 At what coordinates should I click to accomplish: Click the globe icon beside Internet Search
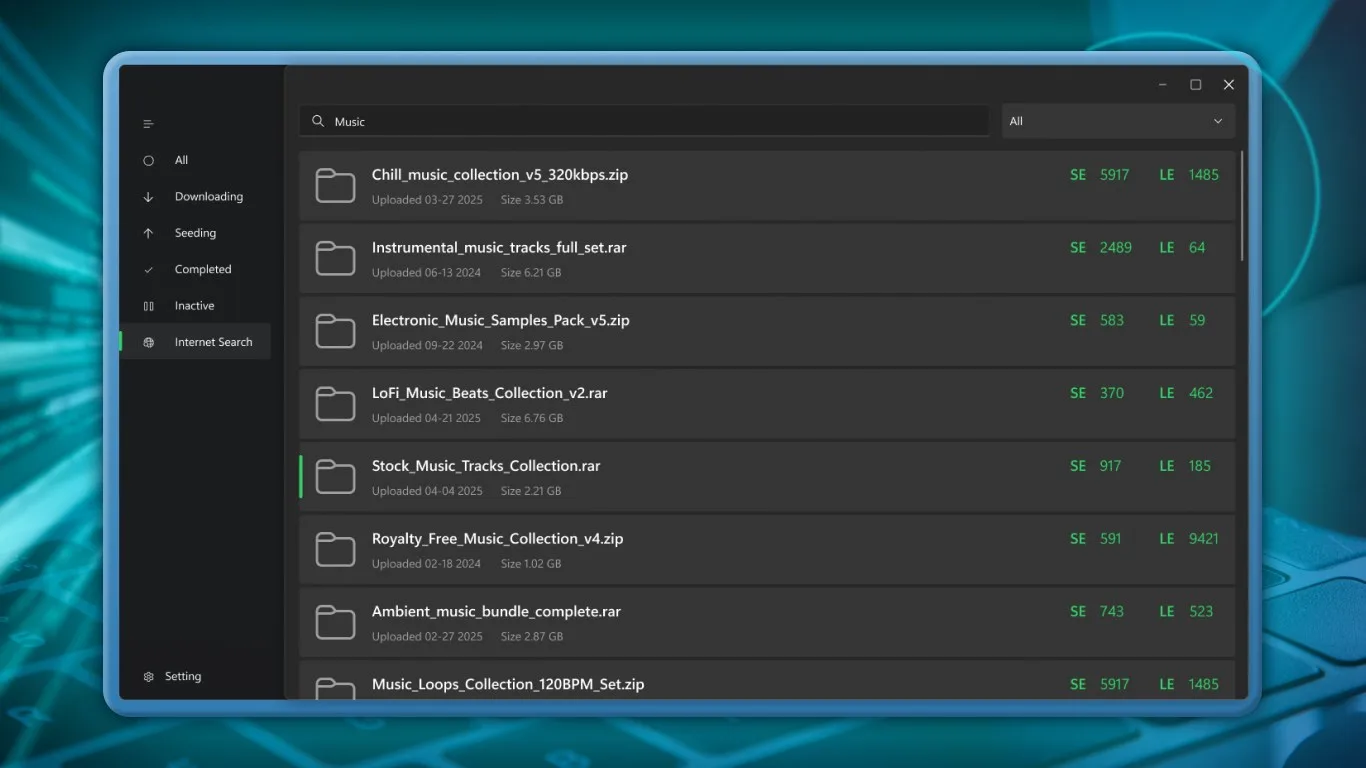[148, 342]
